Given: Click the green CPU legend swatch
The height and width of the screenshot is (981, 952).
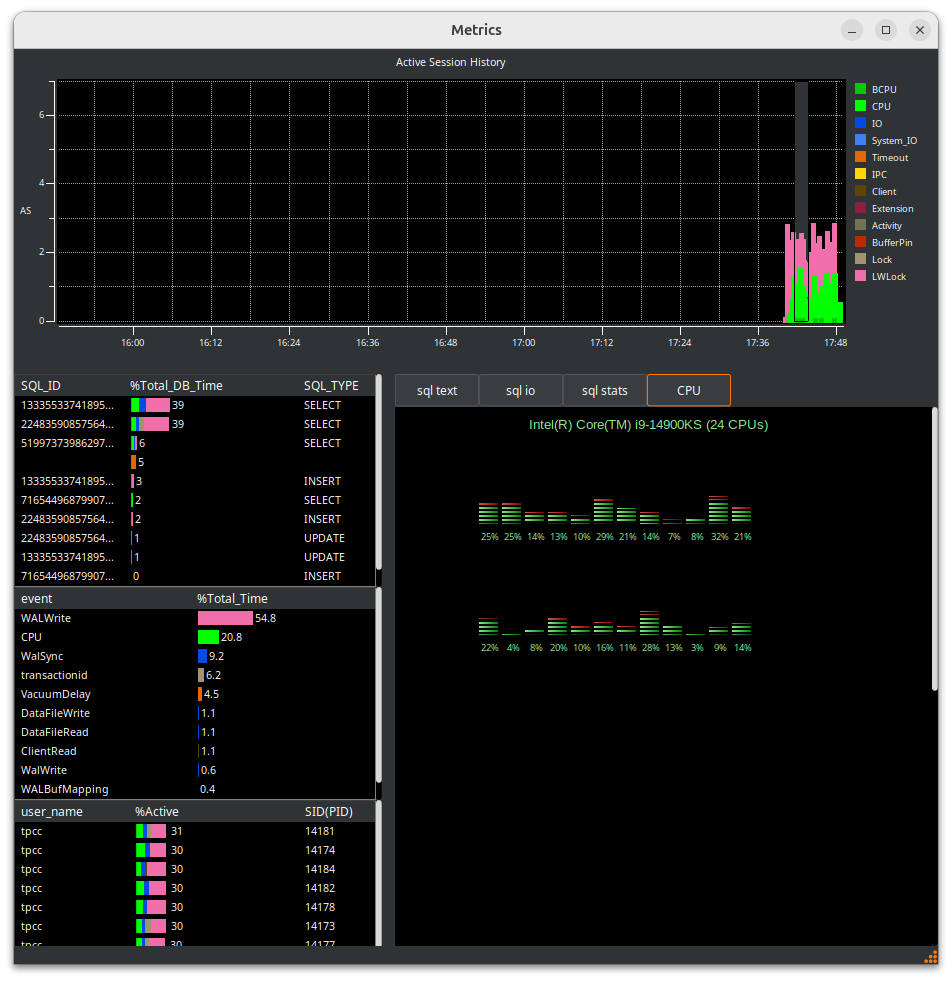Looking at the screenshot, I should point(860,106).
